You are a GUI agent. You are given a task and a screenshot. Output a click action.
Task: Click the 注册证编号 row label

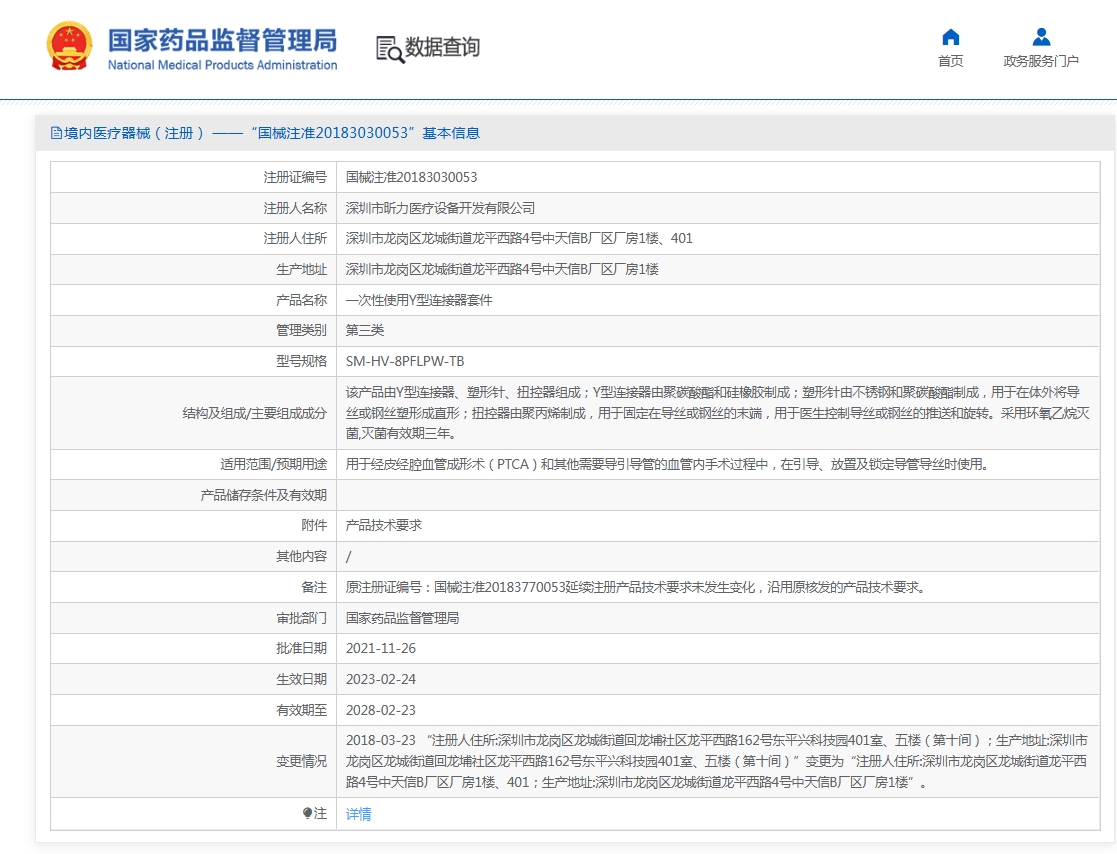pyautogui.click(x=295, y=177)
